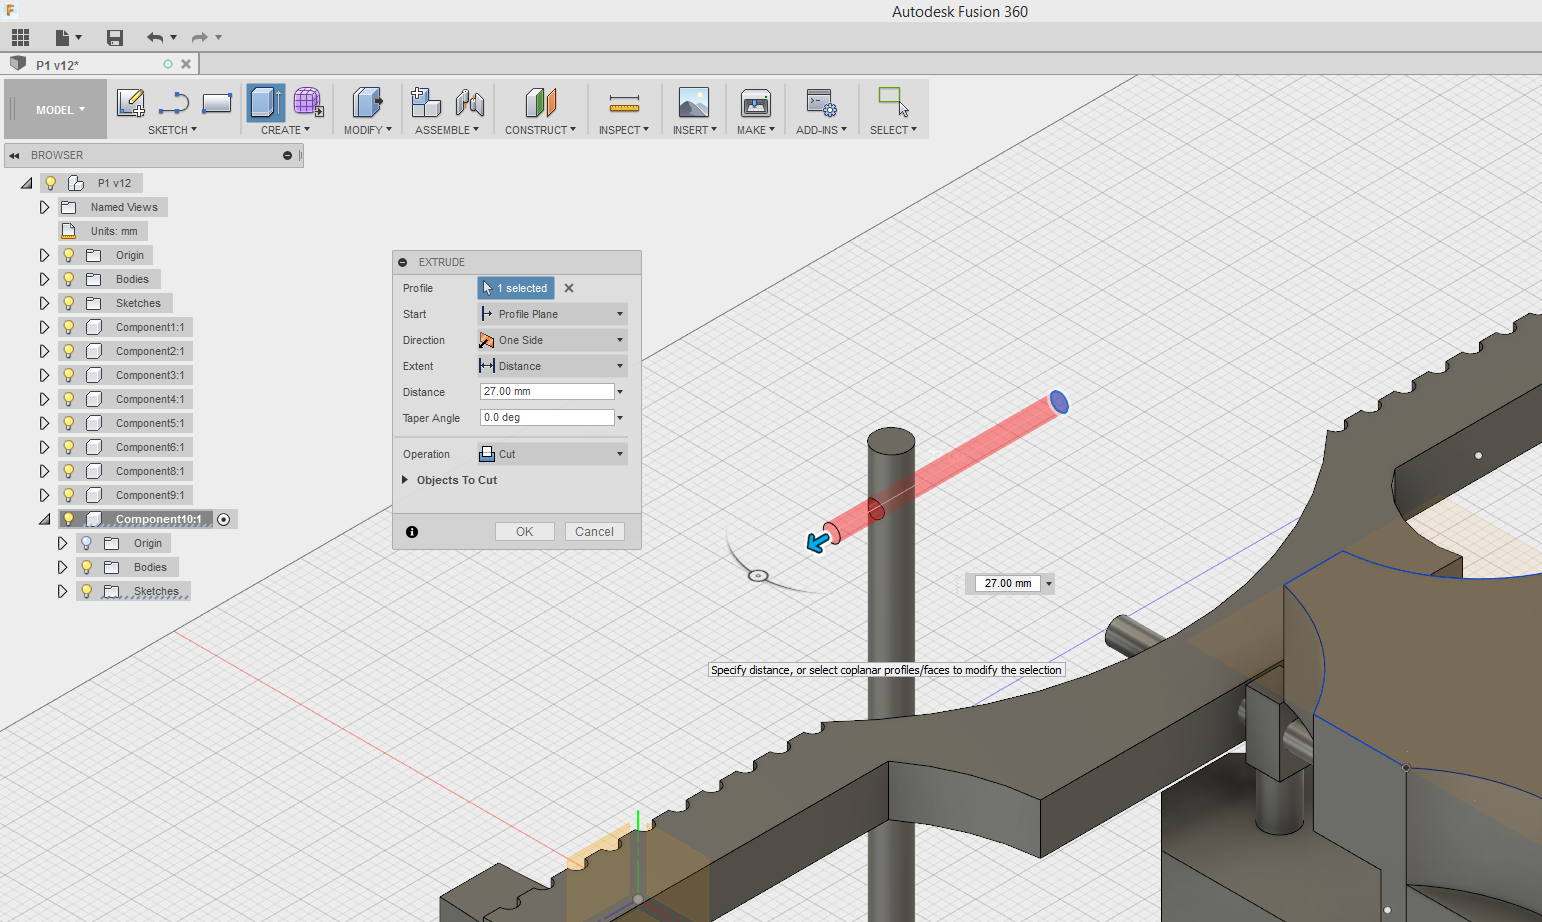1542x922 pixels.
Task: Click Cancel in Extrude dialog
Action: tap(595, 532)
